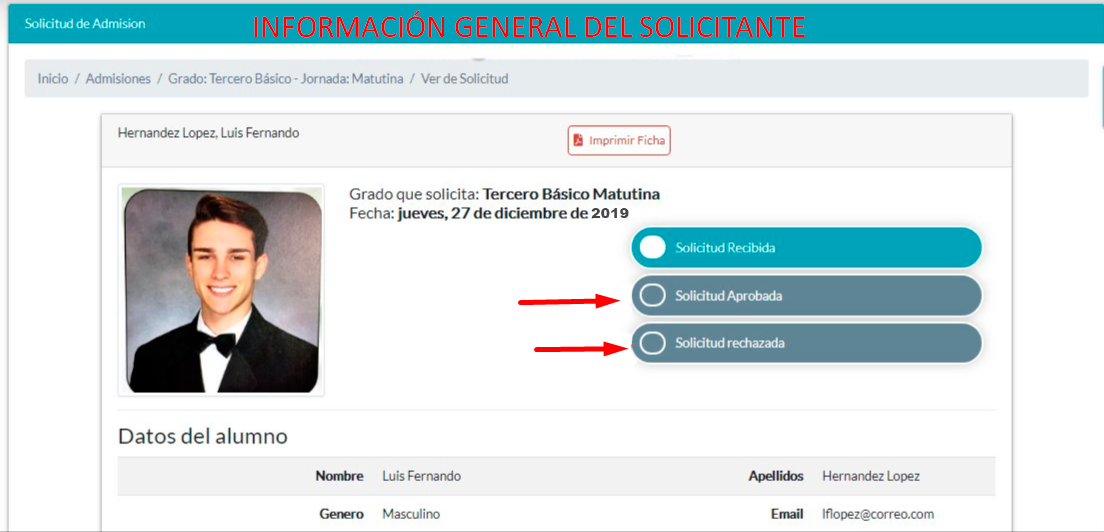Click the Genero value Masculino
Image resolution: width=1104 pixels, height=532 pixels.
[411, 514]
